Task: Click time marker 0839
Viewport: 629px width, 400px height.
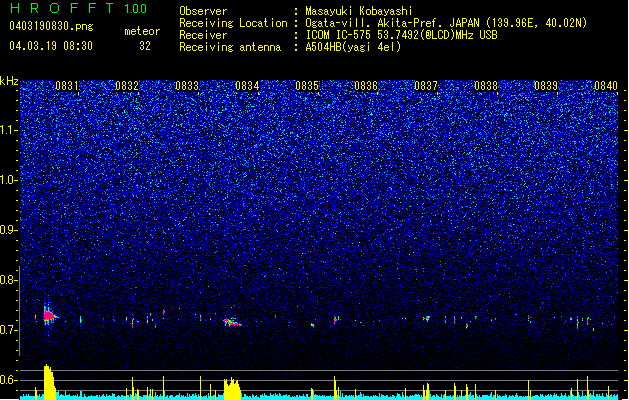Action: pos(546,86)
